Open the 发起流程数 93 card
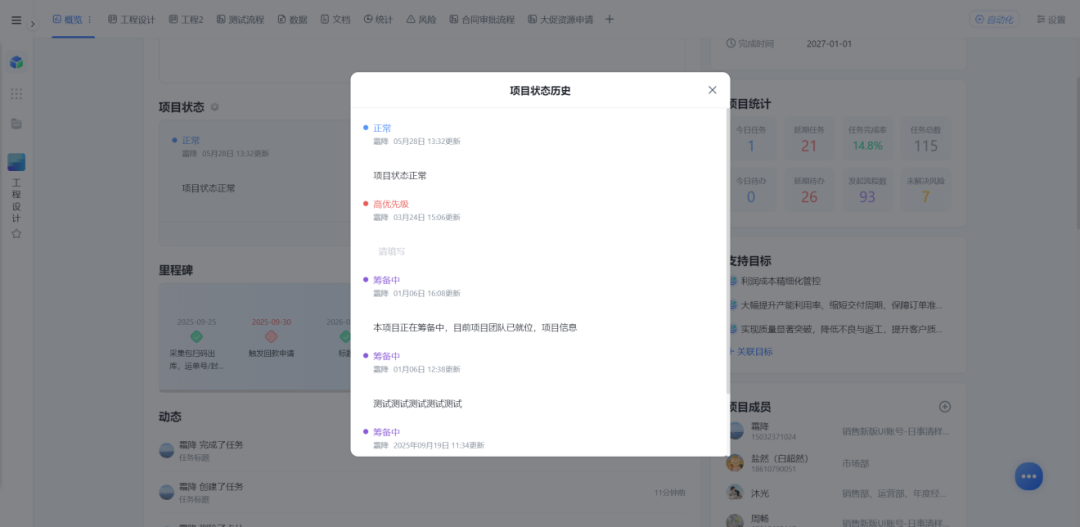Viewport: 1080px width, 527px height. [868, 189]
